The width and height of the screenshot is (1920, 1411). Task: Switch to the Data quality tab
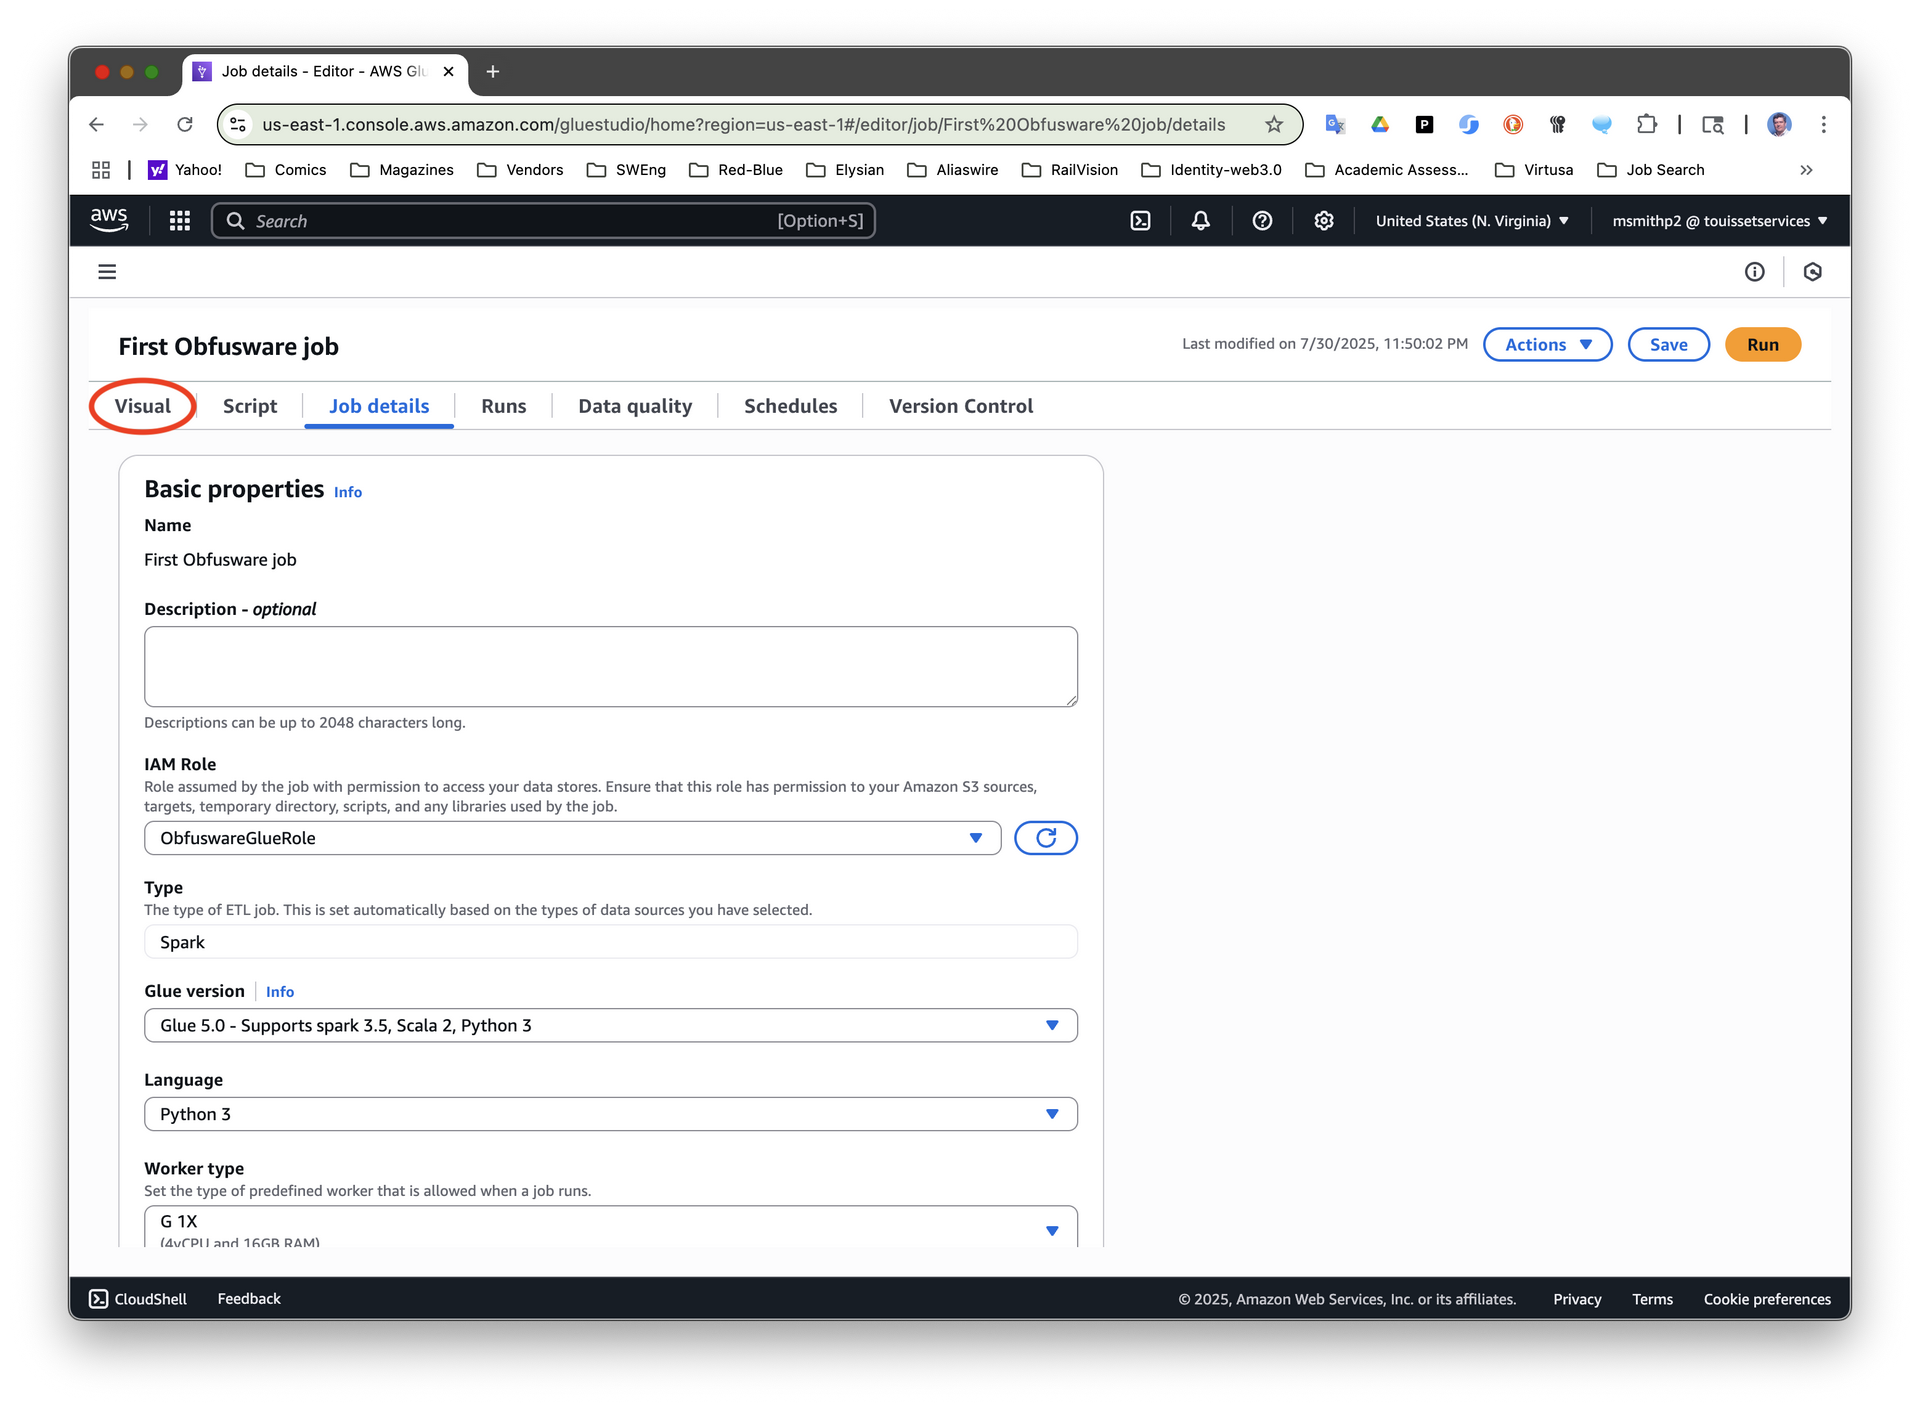click(x=635, y=406)
